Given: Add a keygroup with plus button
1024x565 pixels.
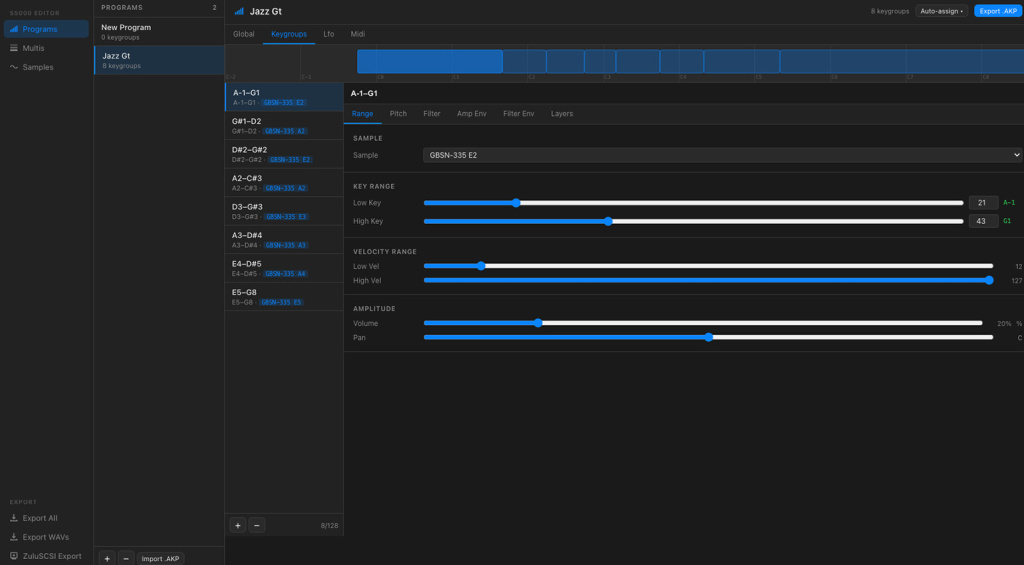Looking at the screenshot, I should tap(238, 525).
